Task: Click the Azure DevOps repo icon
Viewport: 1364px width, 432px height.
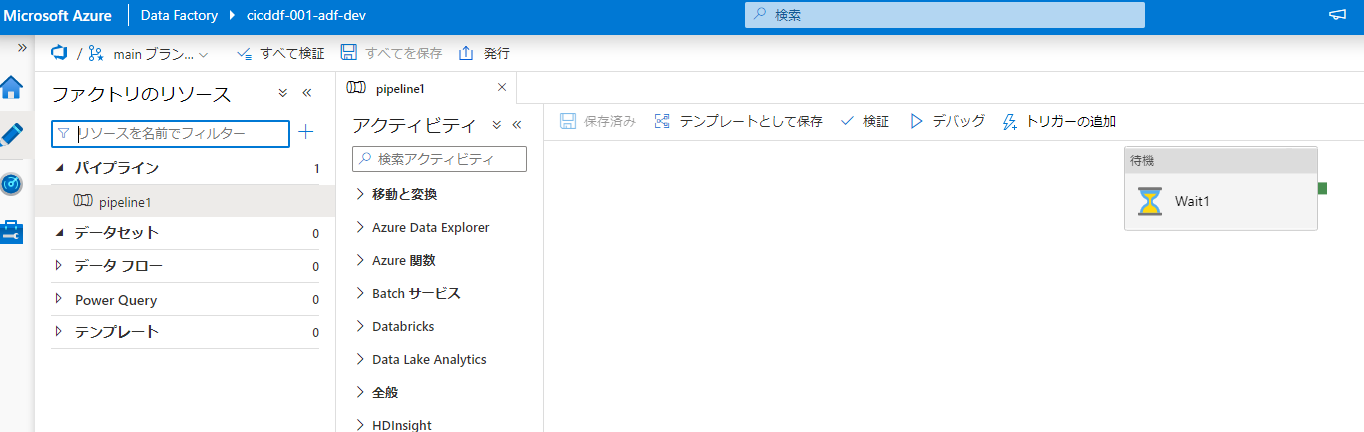Action: tap(58, 53)
